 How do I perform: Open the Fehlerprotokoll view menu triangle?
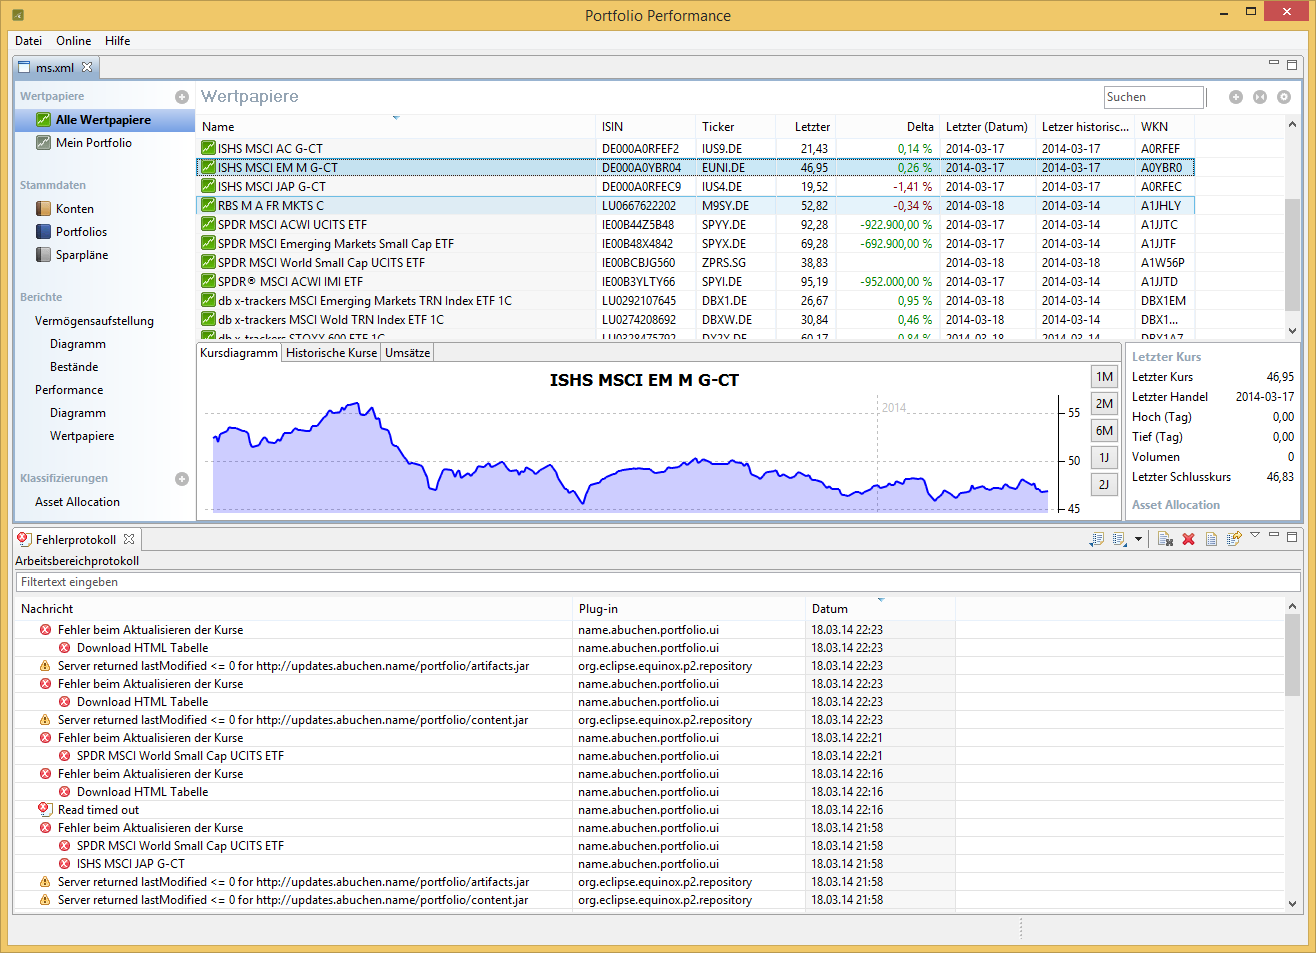(x=1255, y=536)
